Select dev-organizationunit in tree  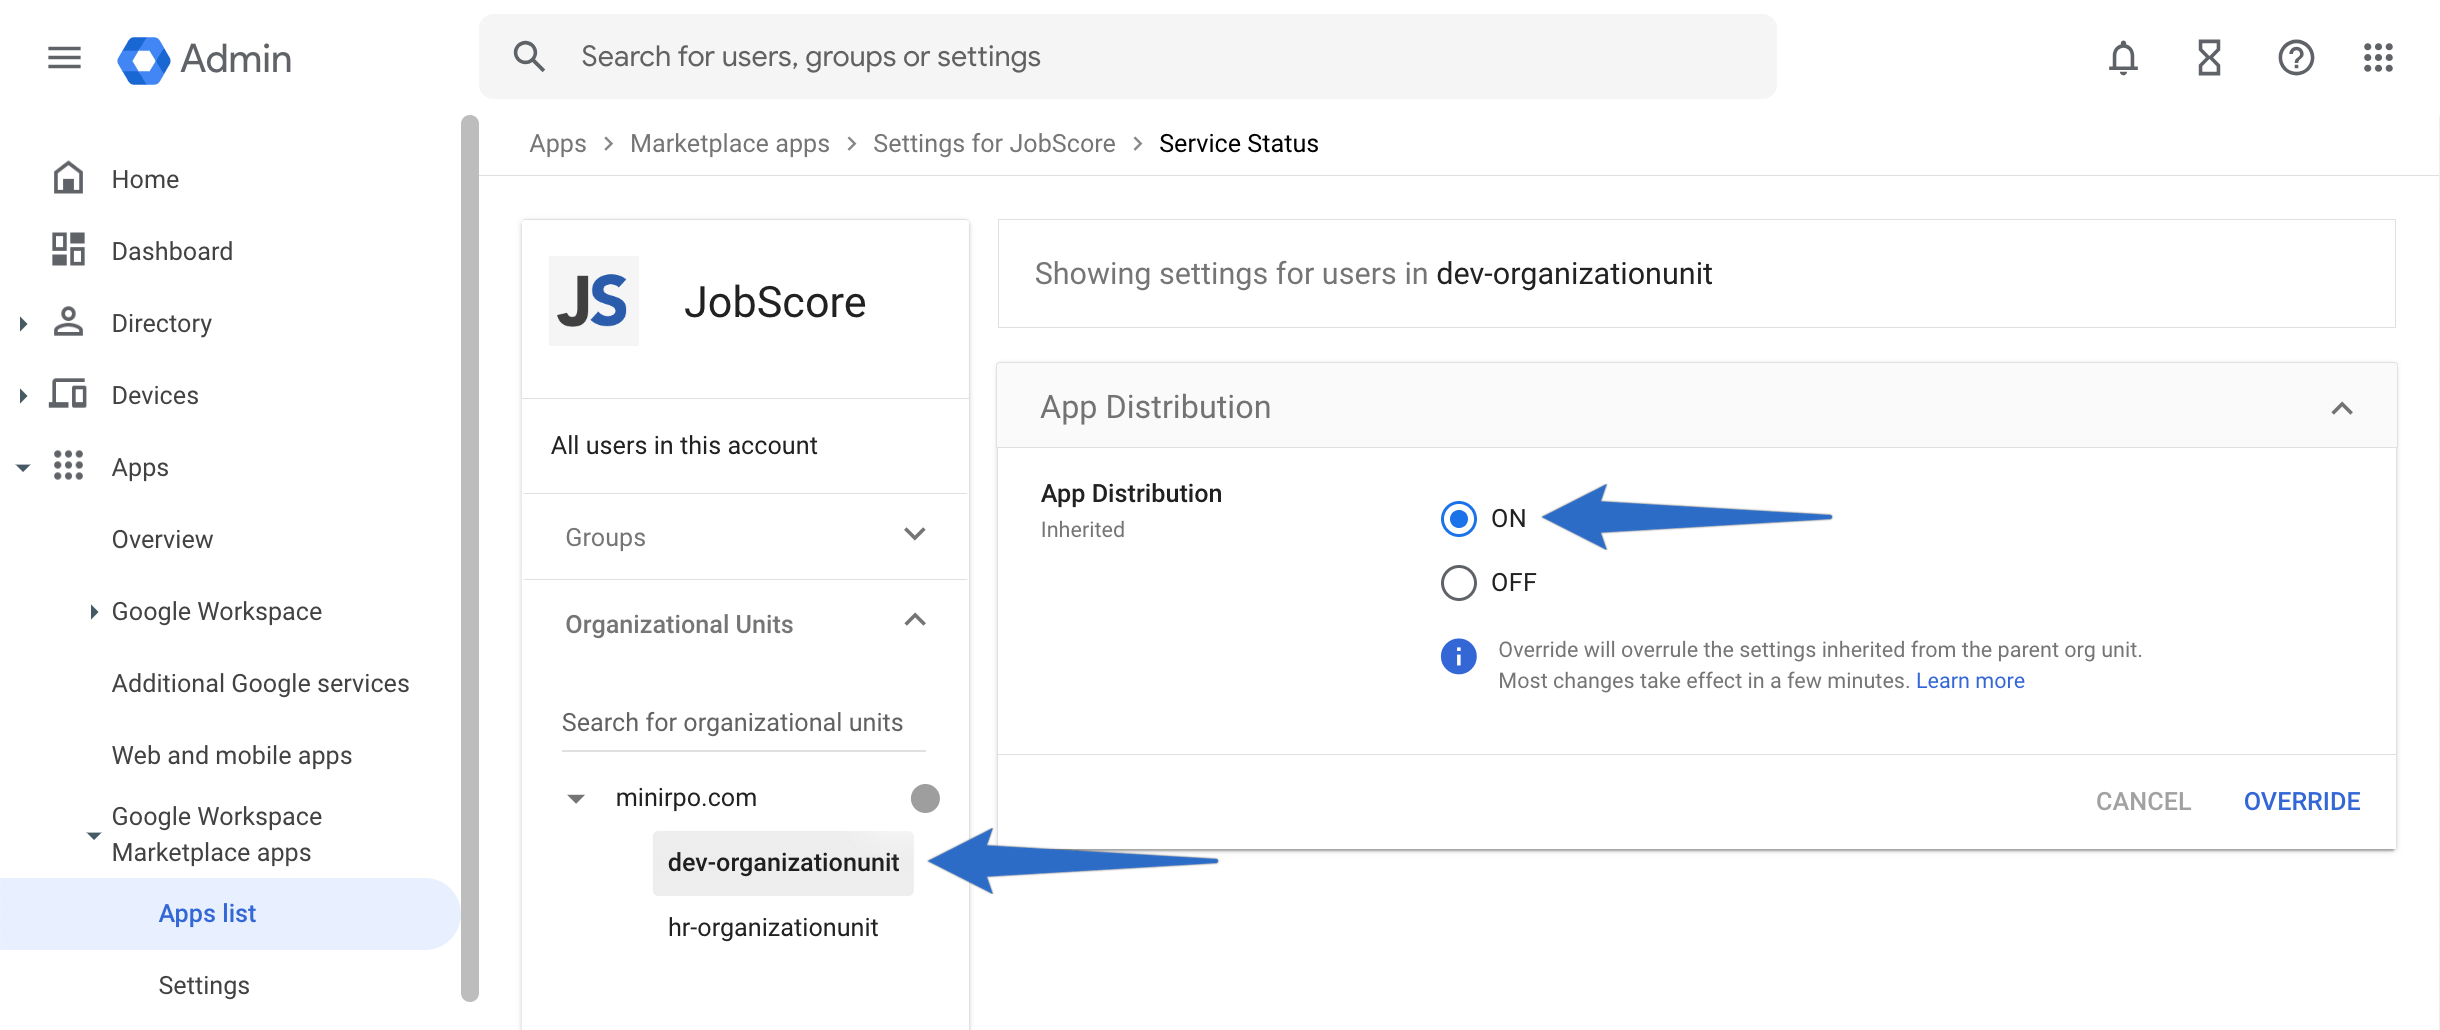coord(783,863)
